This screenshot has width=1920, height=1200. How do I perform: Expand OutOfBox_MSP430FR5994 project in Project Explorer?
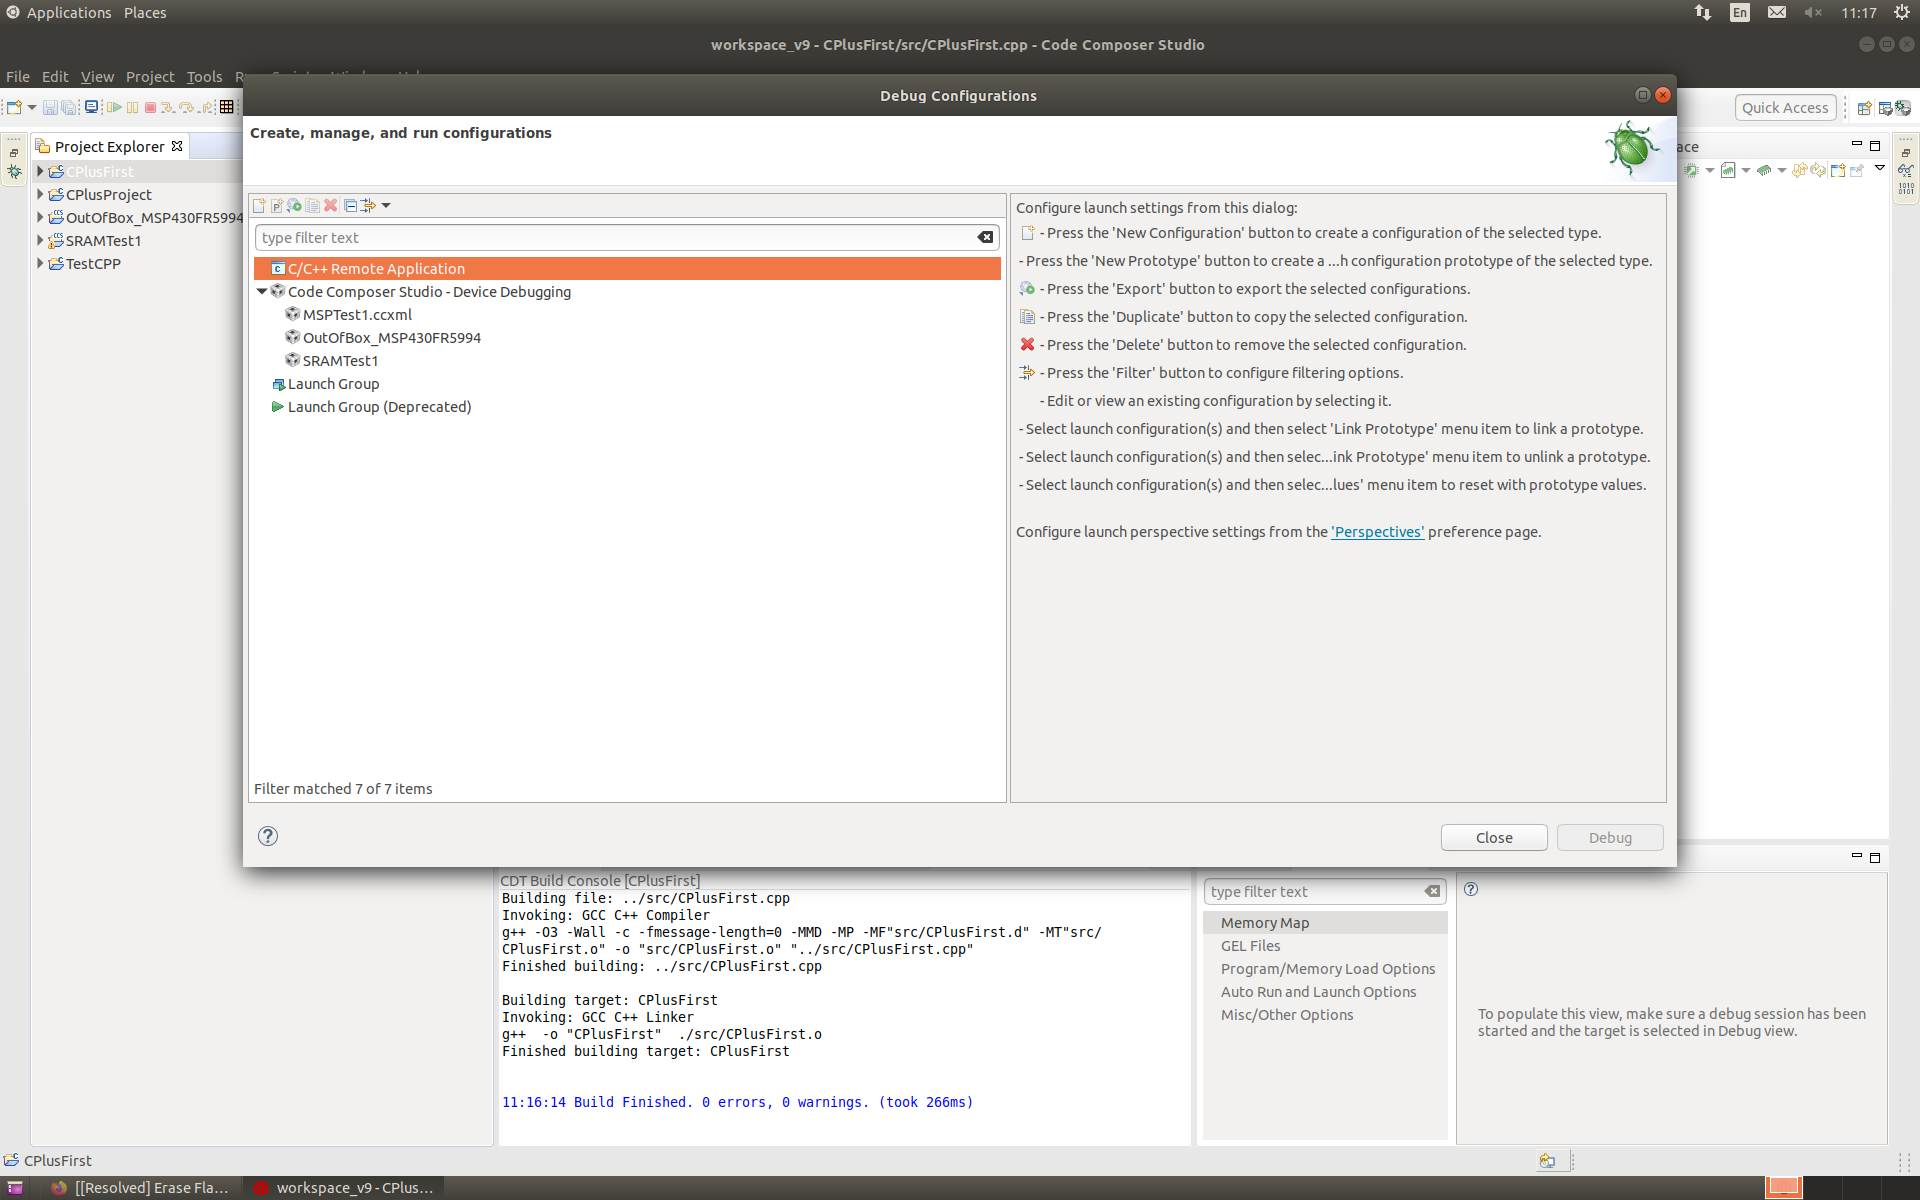tap(40, 218)
